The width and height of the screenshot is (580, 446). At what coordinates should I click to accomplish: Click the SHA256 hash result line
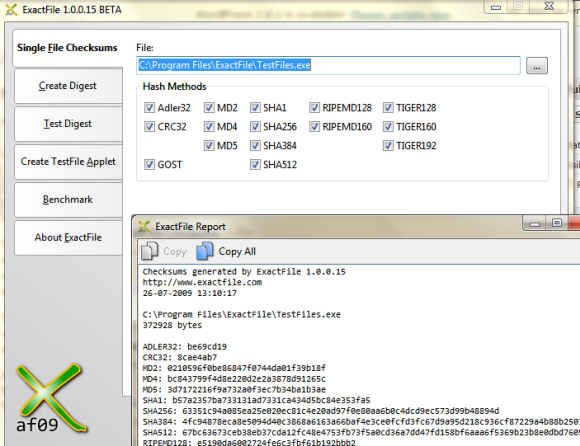click(x=321, y=411)
